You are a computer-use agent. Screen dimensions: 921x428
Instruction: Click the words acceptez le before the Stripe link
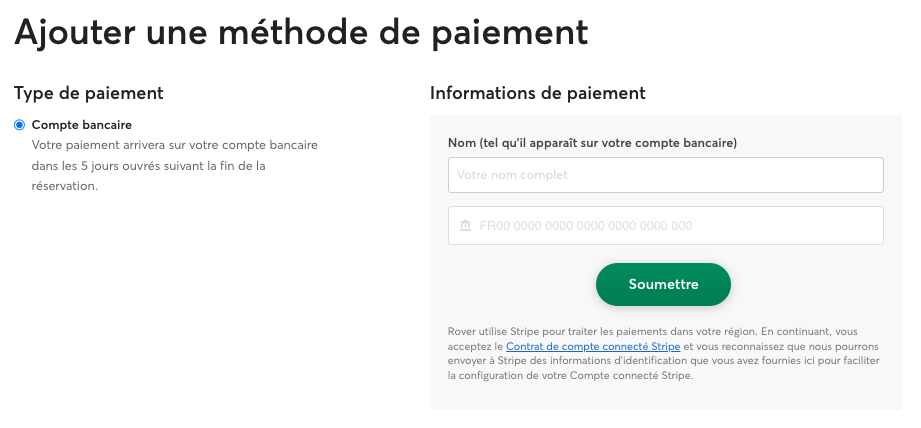(475, 346)
